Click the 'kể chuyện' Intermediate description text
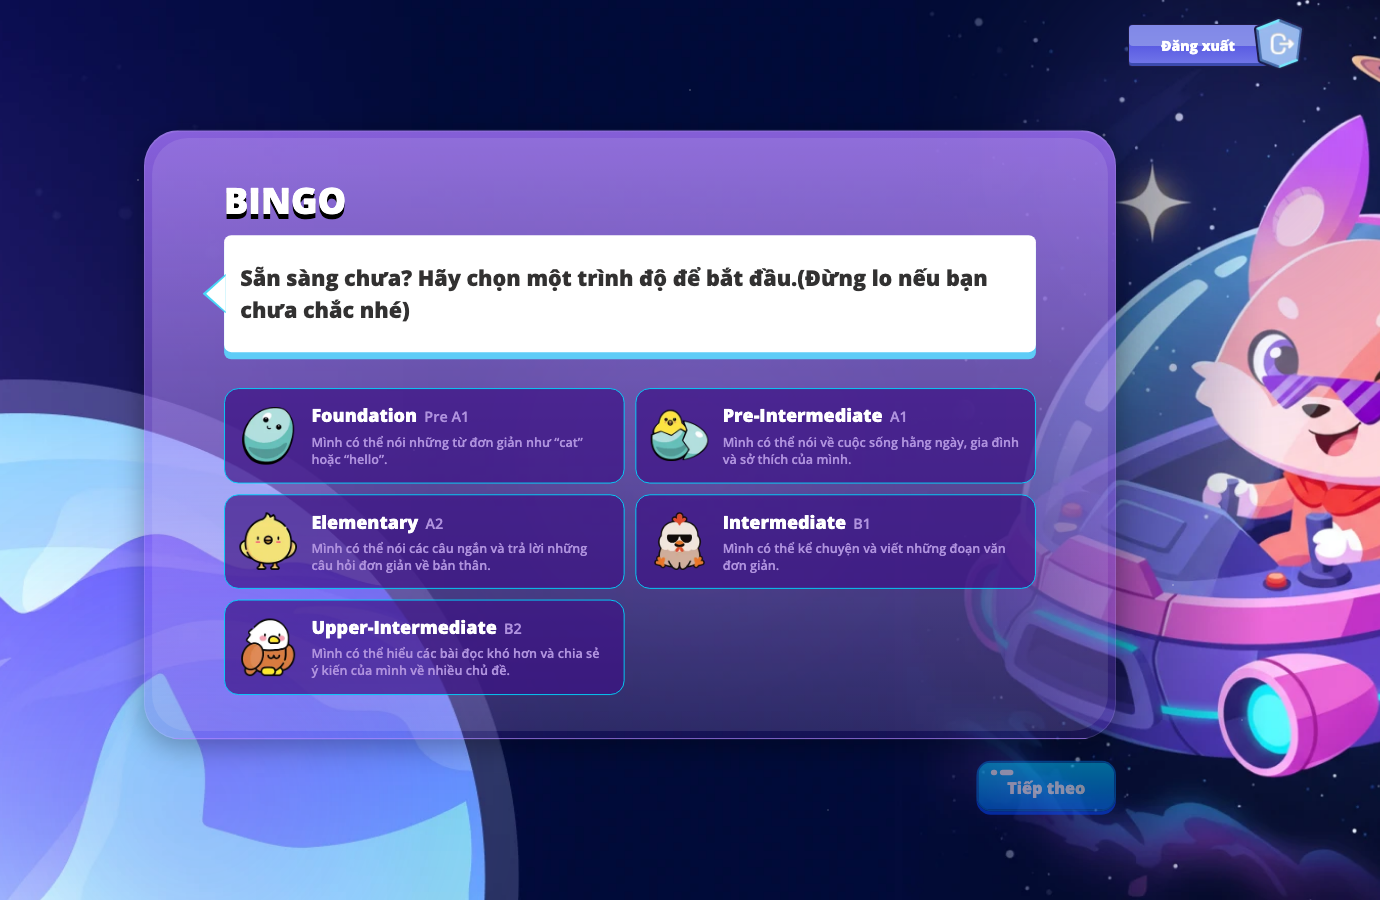 point(864,557)
